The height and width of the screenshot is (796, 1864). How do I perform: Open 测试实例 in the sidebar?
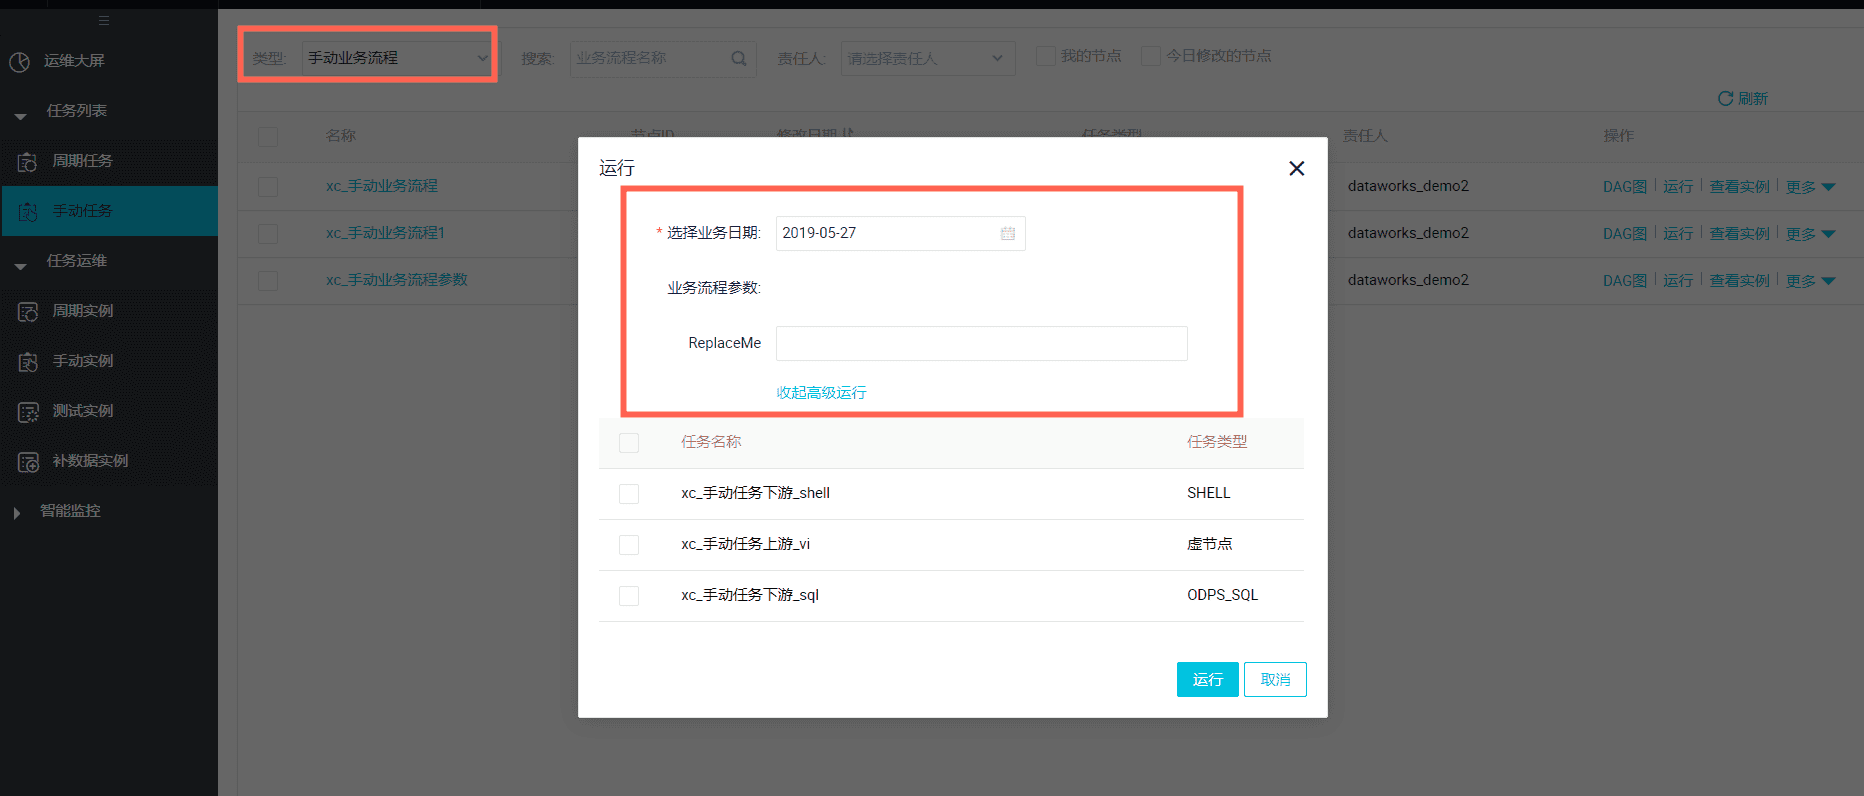click(x=82, y=411)
